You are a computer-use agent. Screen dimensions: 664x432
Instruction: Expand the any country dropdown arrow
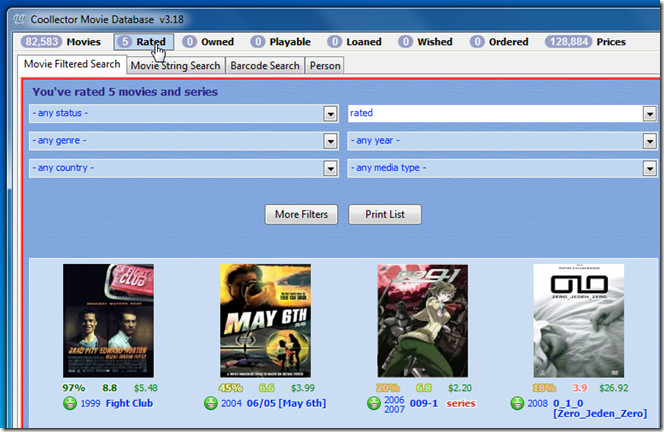coord(330,169)
